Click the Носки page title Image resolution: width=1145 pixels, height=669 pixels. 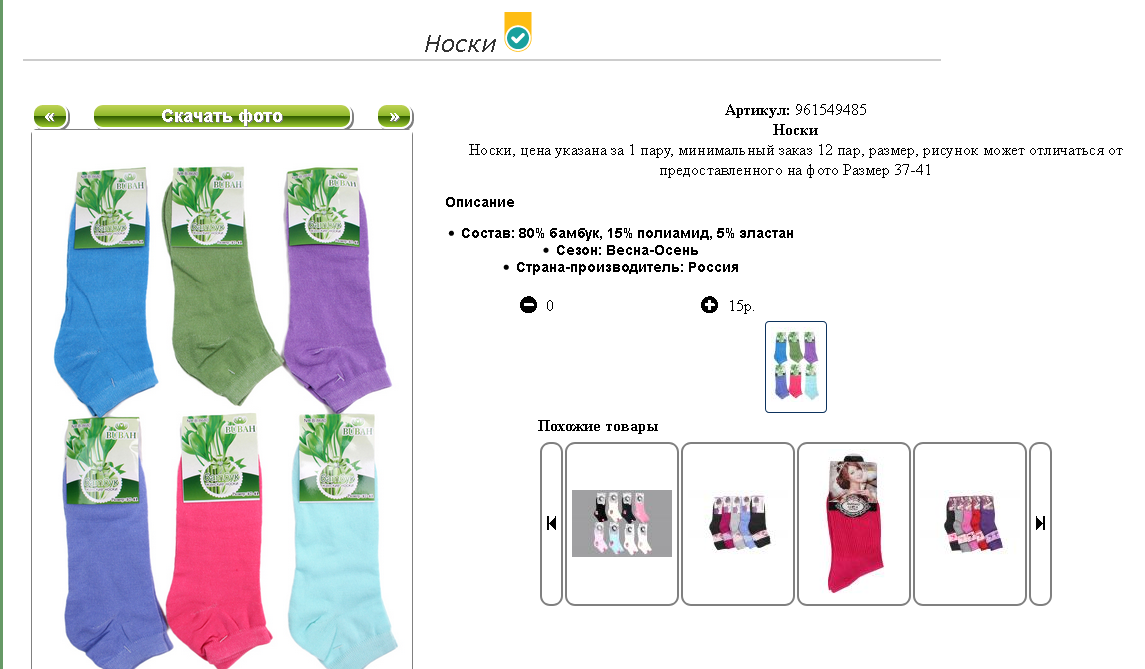(x=460, y=44)
